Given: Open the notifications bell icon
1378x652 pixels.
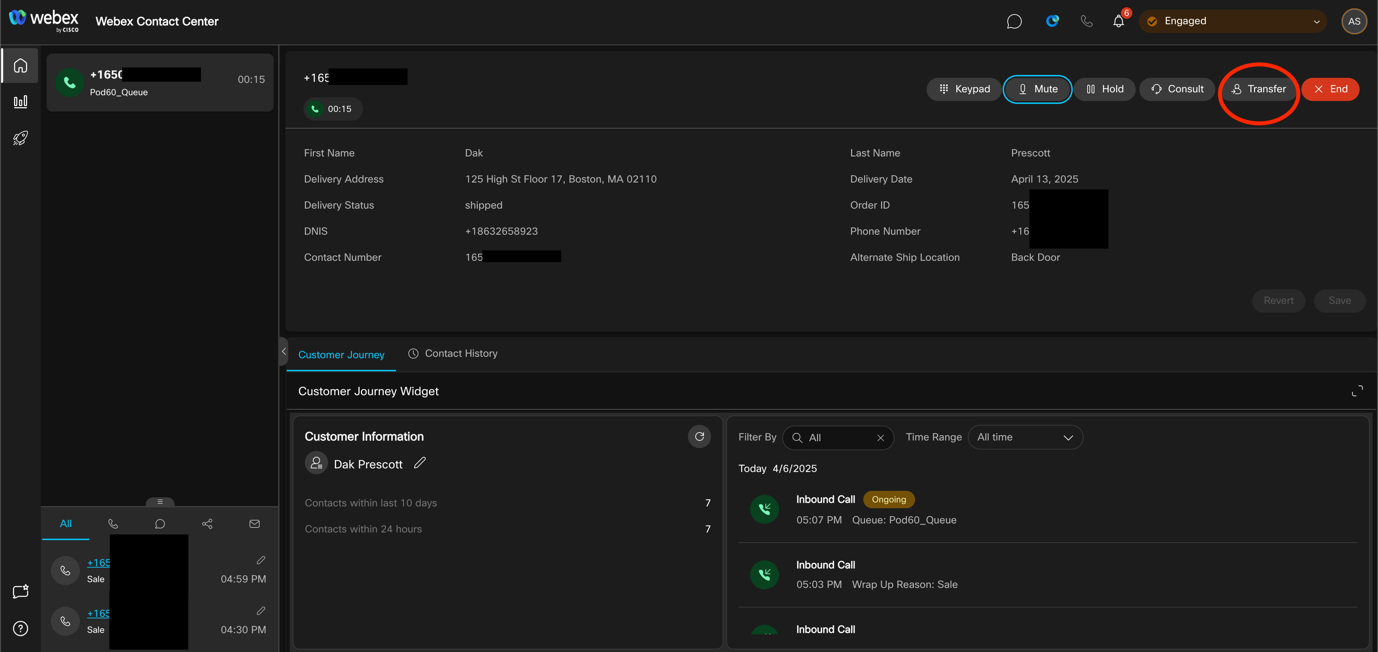Looking at the screenshot, I should [x=1118, y=21].
